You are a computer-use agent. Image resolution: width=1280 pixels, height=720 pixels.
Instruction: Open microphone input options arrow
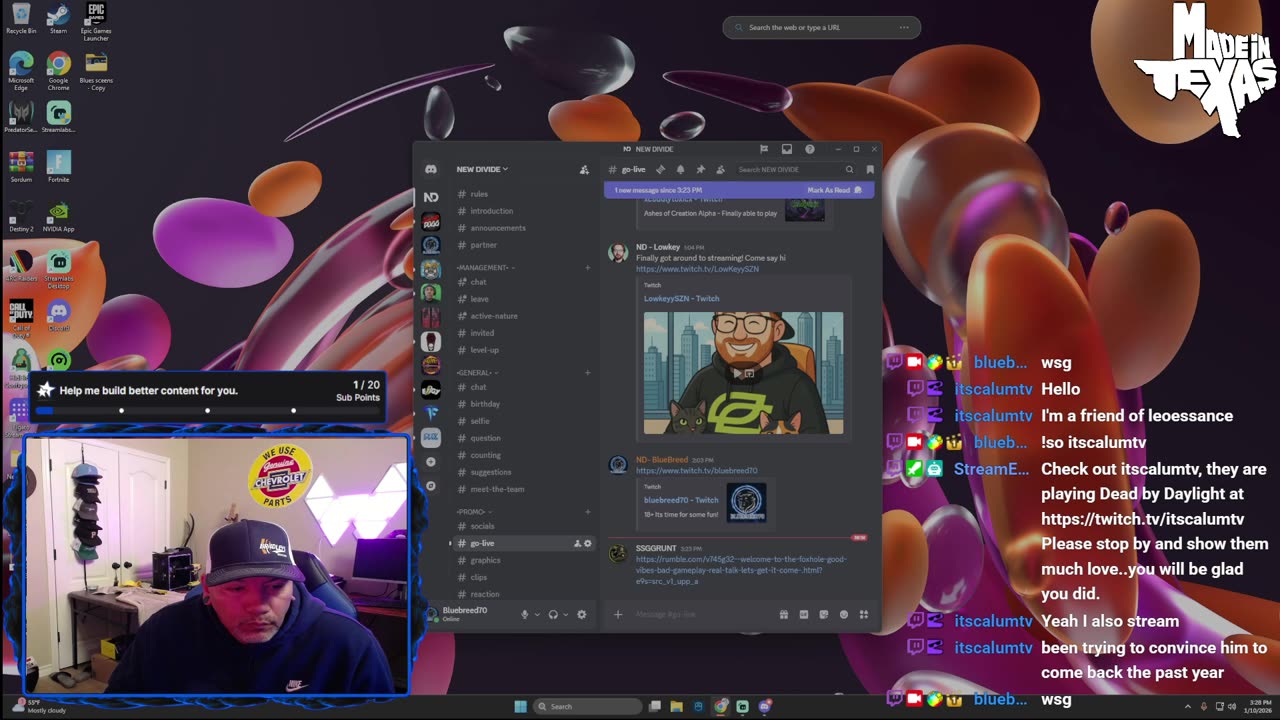coord(537,614)
